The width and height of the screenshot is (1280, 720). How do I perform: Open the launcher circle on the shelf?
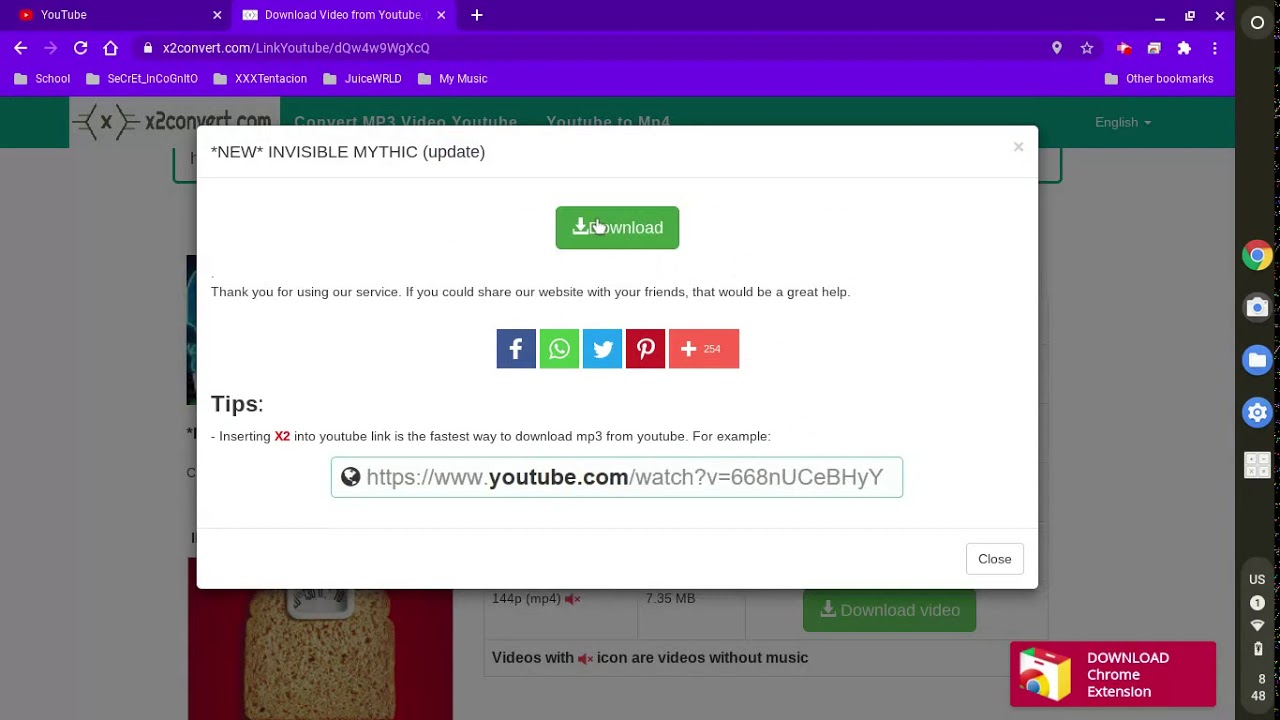[x=1258, y=22]
